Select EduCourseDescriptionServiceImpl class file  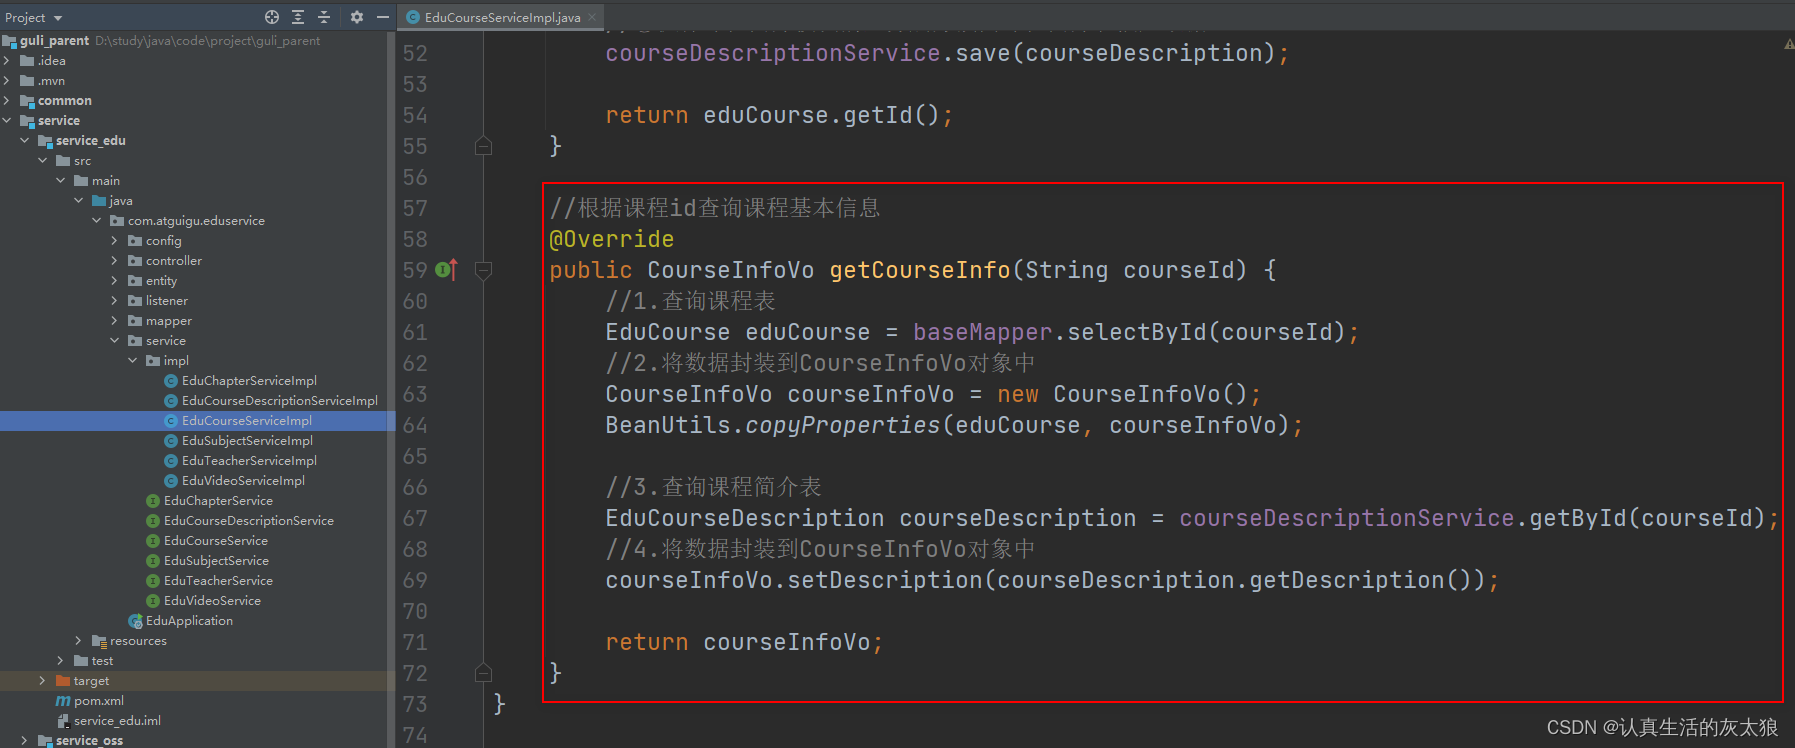point(280,401)
